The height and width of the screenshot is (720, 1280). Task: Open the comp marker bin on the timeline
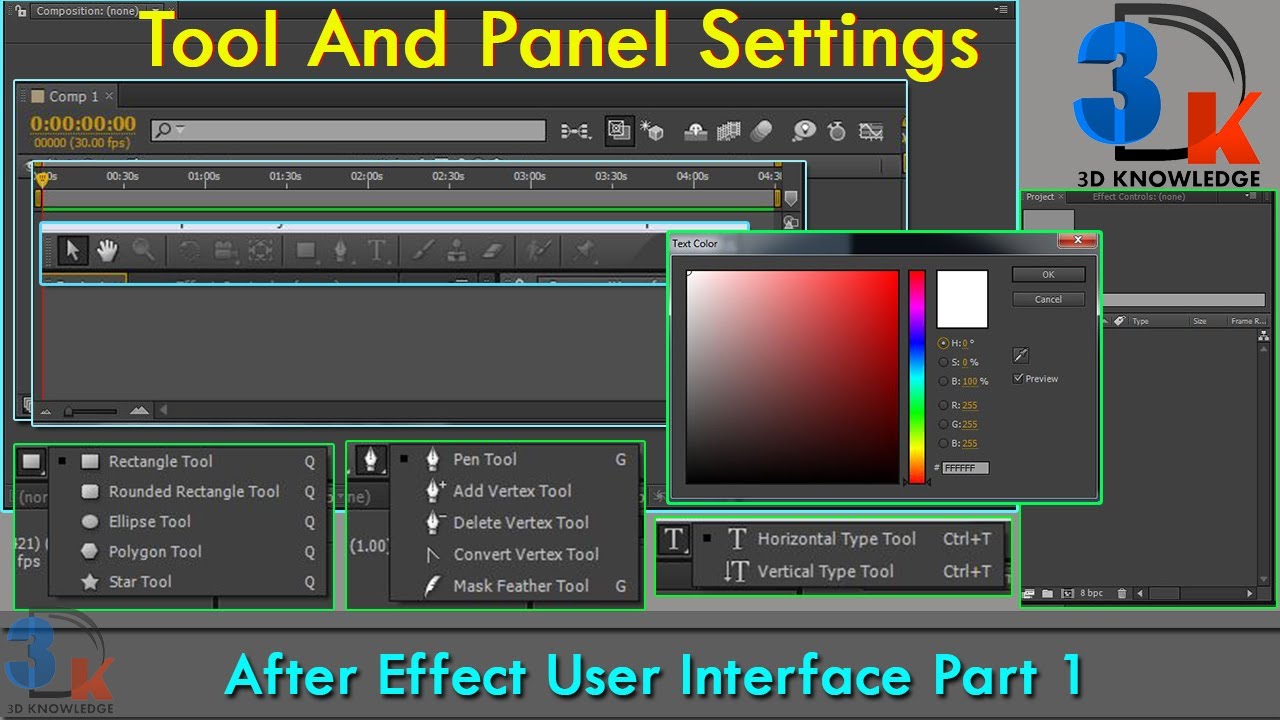(791, 198)
